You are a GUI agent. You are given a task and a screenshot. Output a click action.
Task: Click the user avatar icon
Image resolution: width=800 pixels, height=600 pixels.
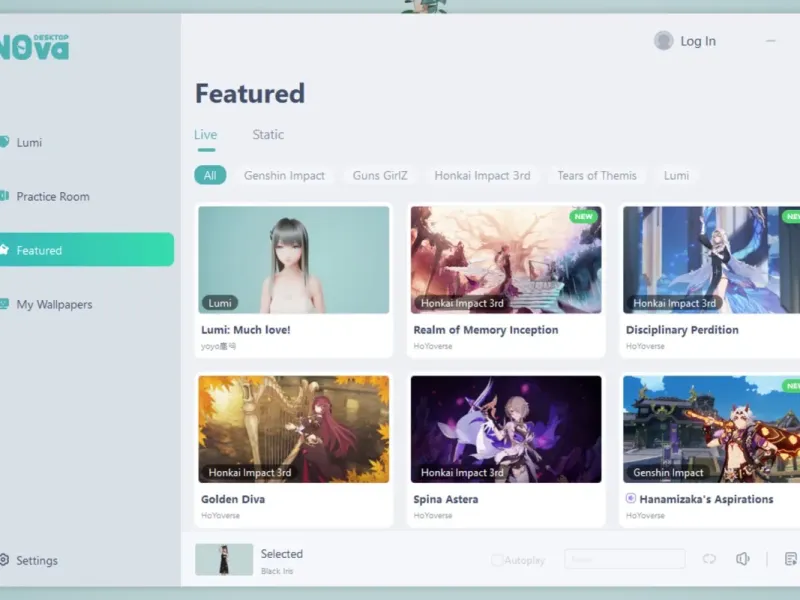[664, 41]
